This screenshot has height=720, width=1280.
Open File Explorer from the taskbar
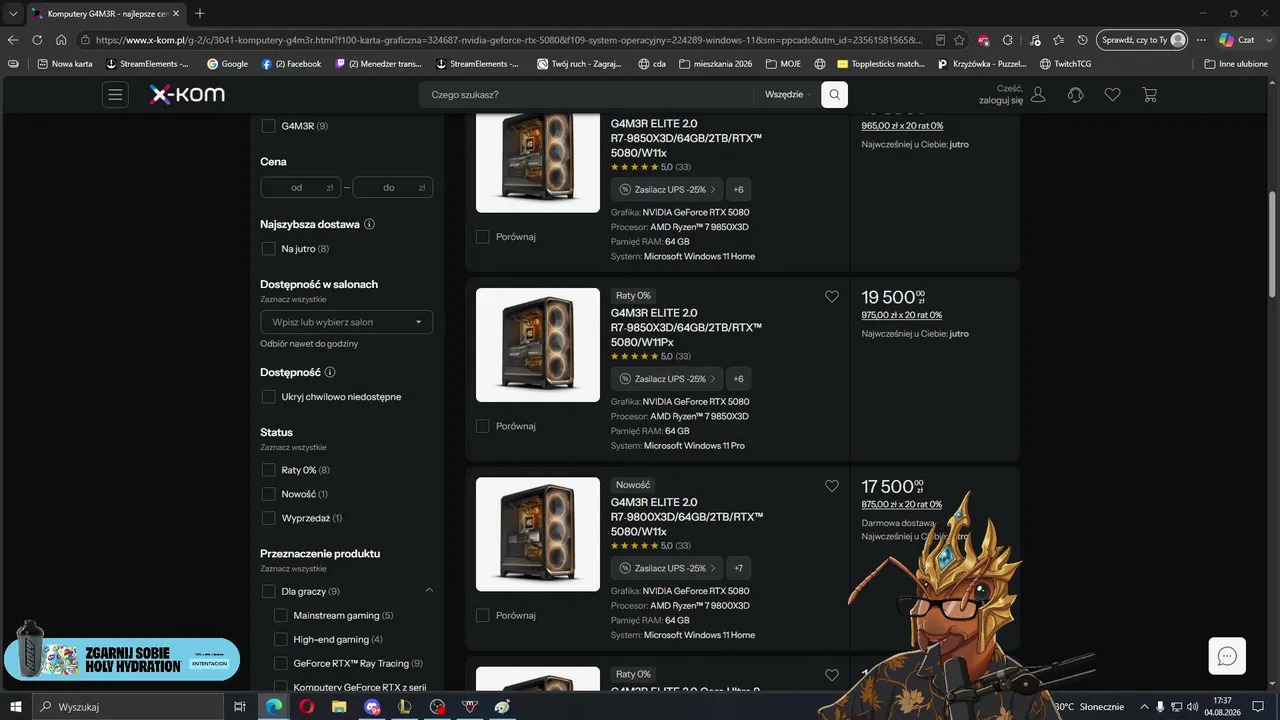[x=339, y=707]
